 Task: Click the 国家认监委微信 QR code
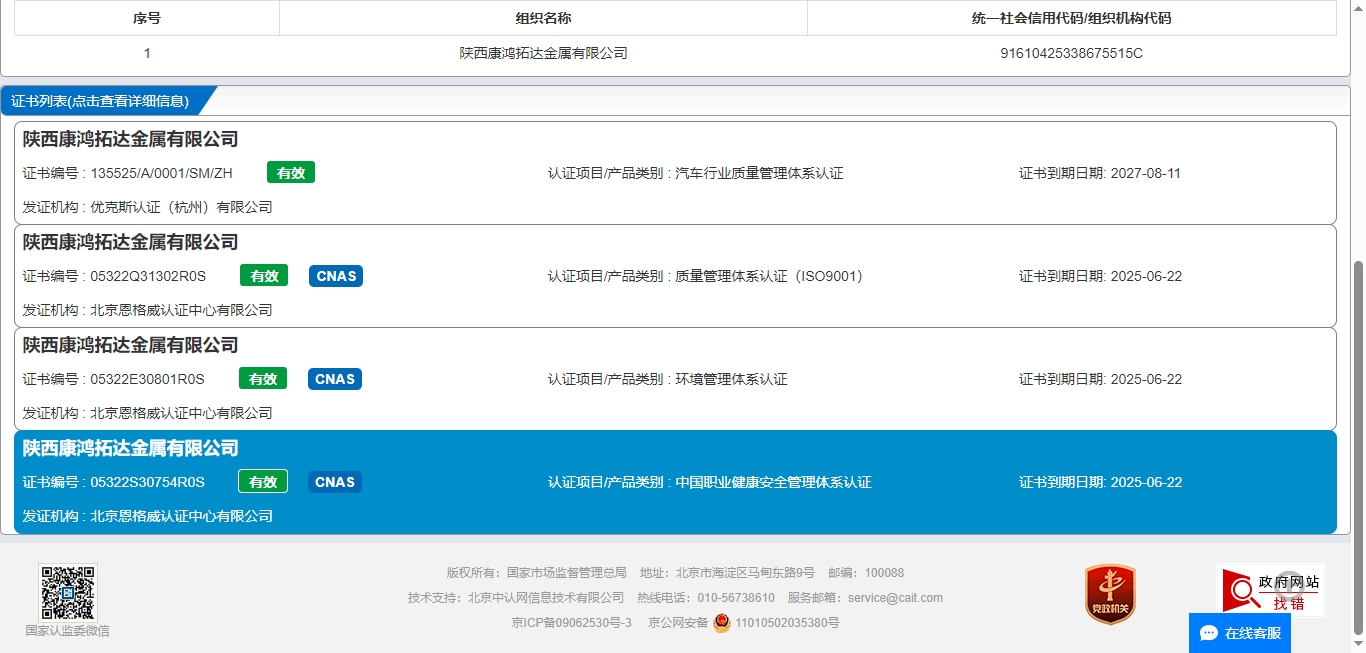point(68,592)
